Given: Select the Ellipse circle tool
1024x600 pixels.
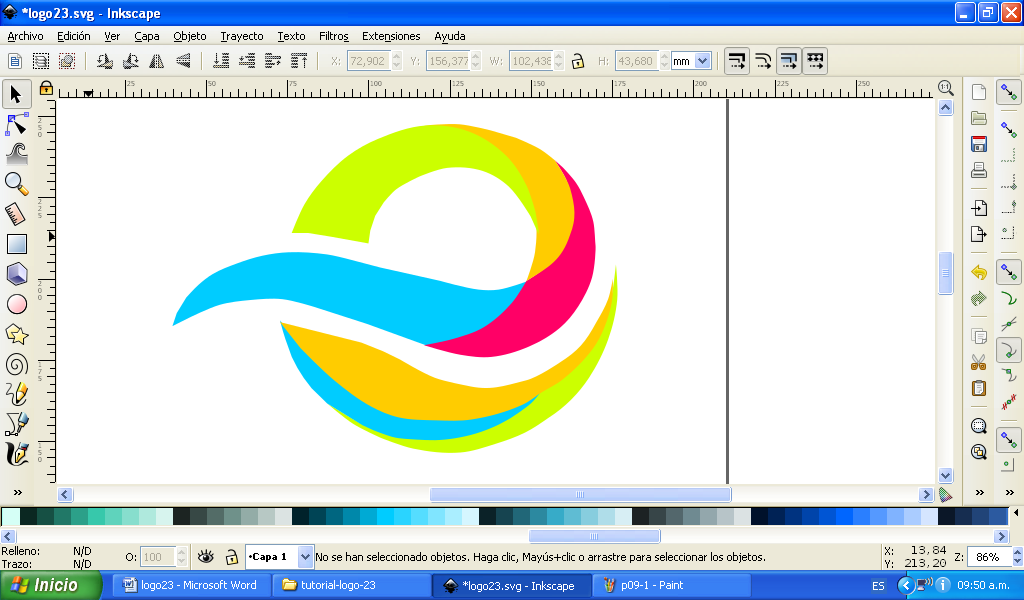Looking at the screenshot, I should click(x=16, y=304).
